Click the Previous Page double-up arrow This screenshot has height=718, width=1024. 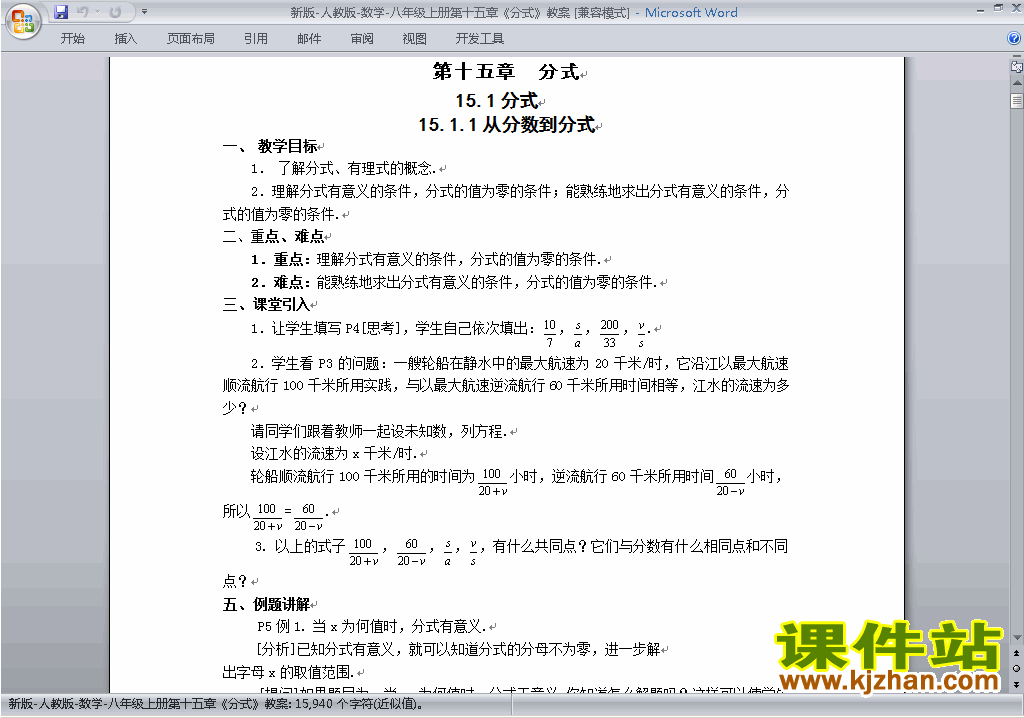[1017, 653]
